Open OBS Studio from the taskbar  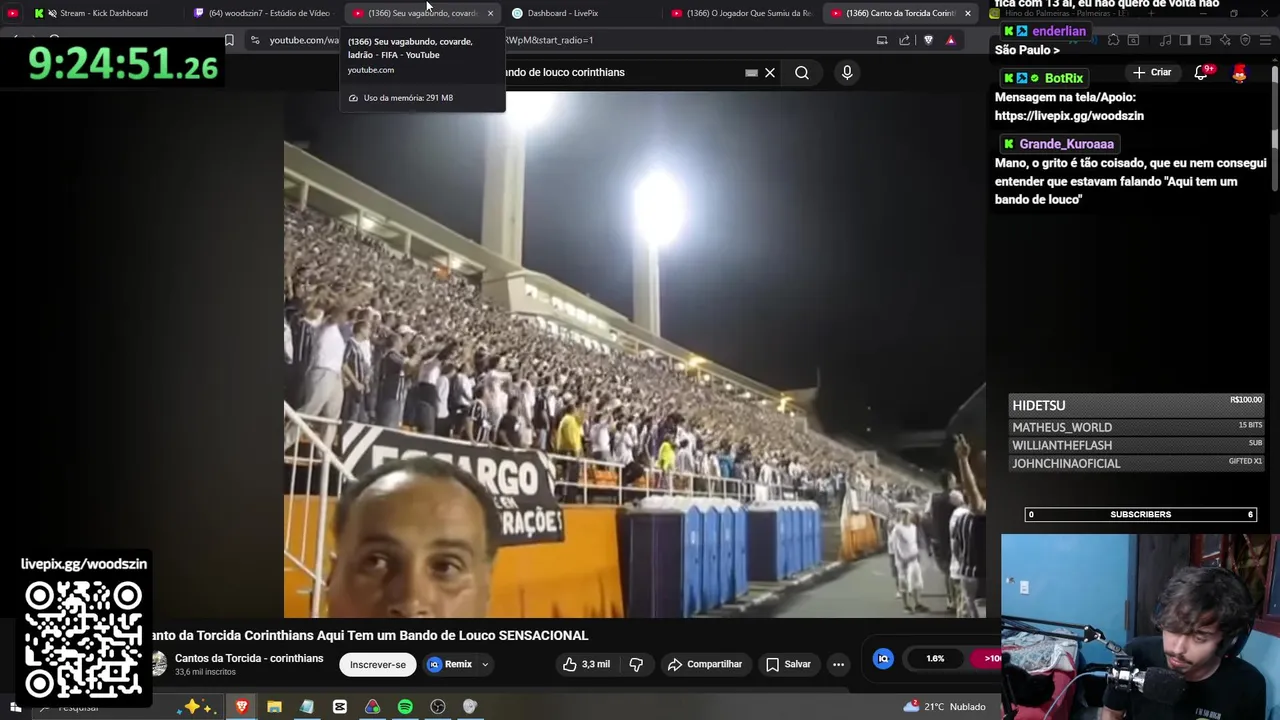tap(438, 707)
